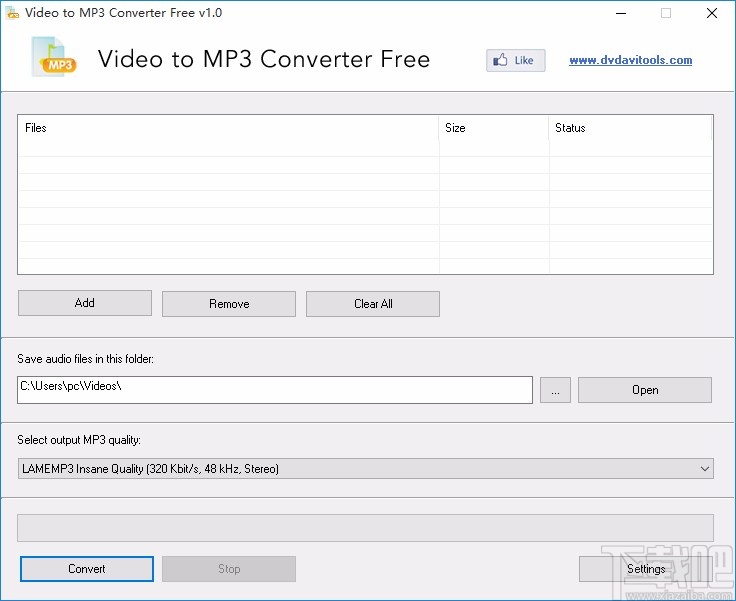Click the conversion progress bar
Viewport: 736px width, 601px height.
coord(365,528)
